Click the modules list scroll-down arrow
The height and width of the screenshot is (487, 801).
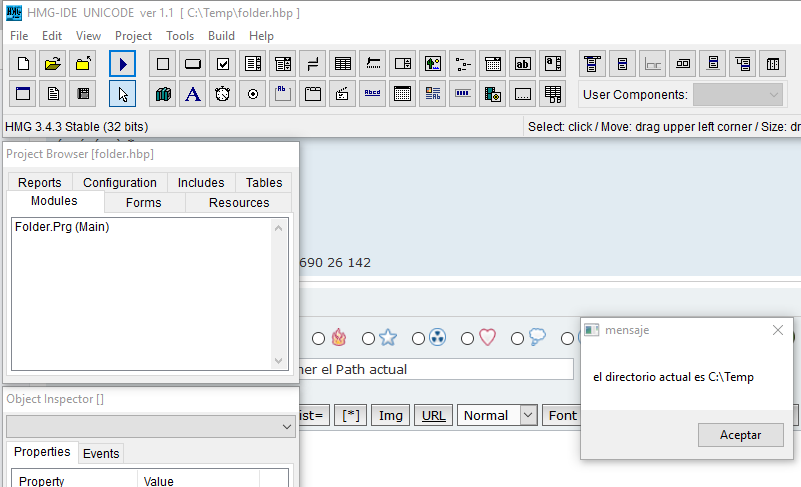coord(278,361)
